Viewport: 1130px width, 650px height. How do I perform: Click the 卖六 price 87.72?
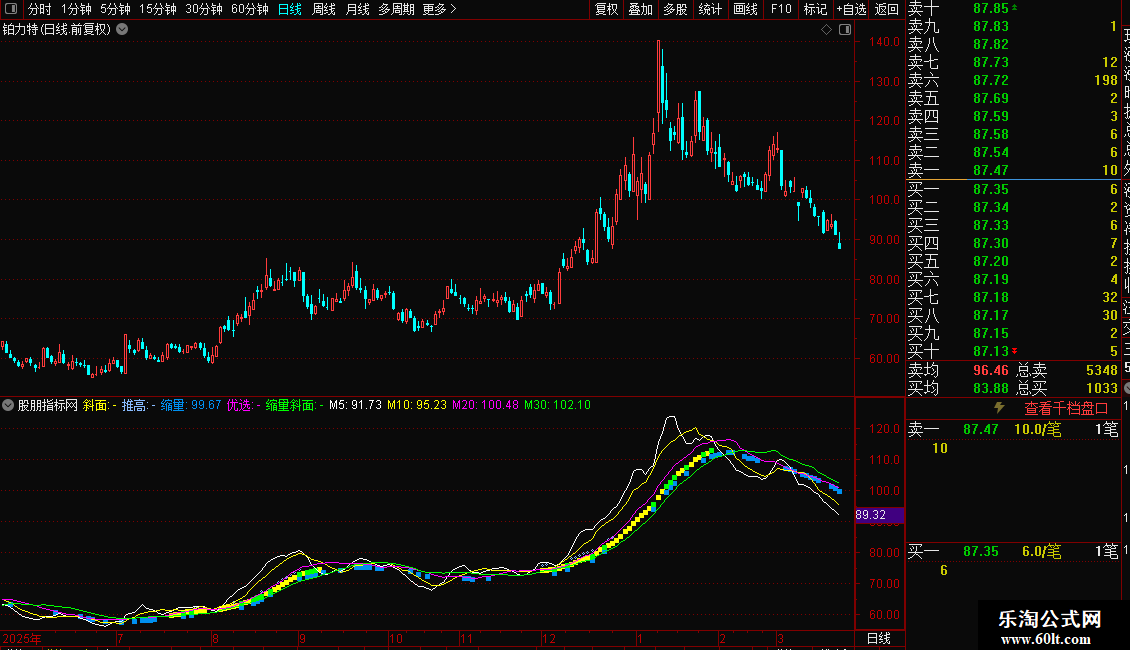pos(991,80)
